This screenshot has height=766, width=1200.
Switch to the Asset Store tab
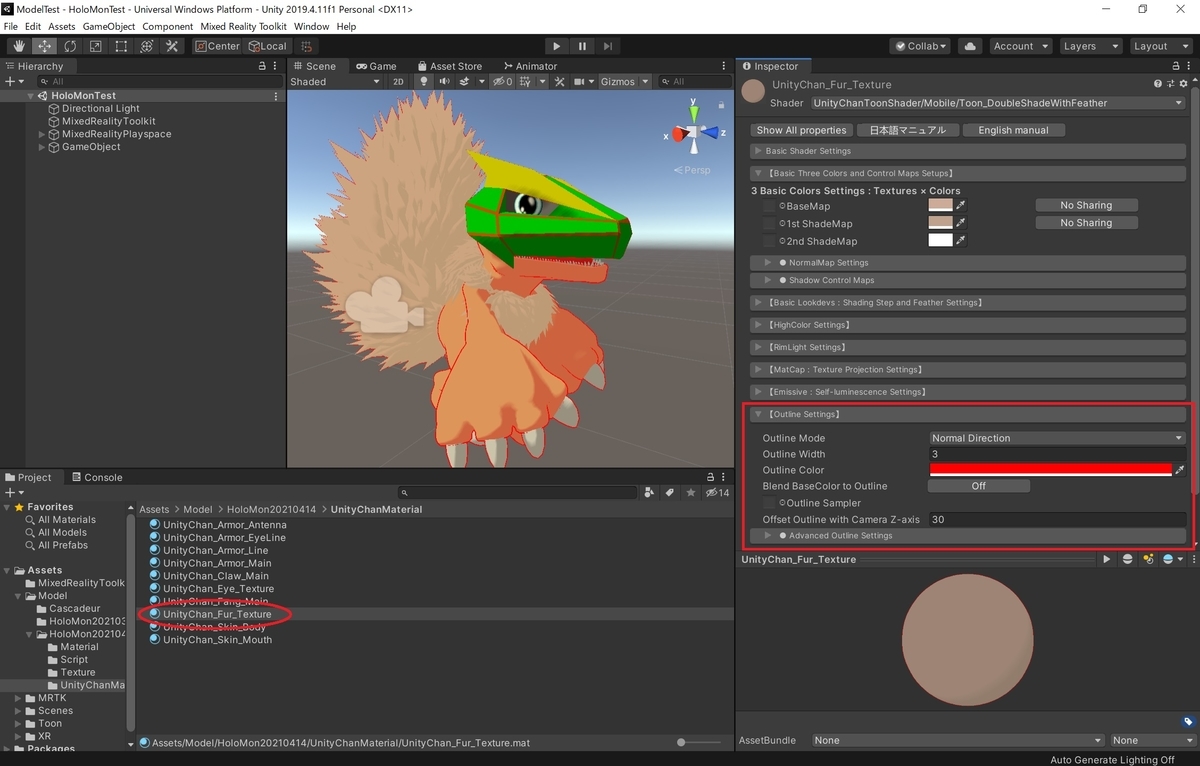pos(450,66)
